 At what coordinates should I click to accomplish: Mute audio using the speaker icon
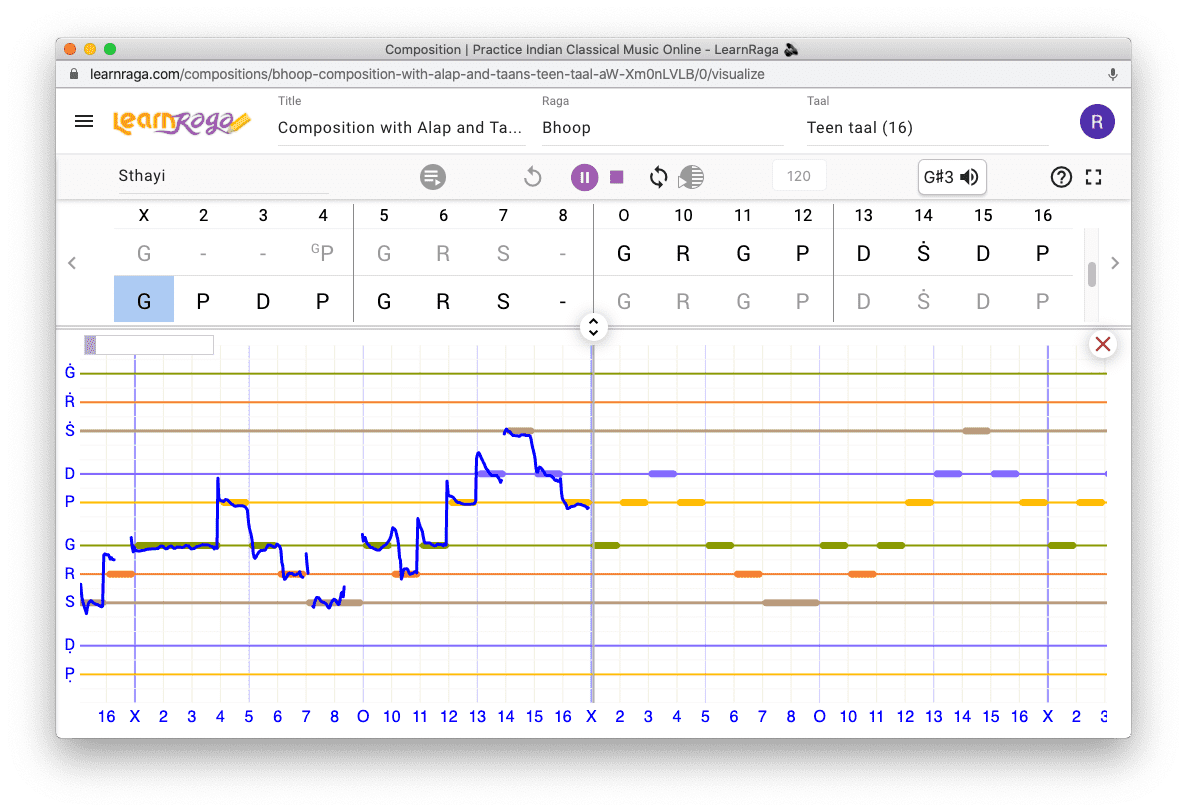pos(967,176)
